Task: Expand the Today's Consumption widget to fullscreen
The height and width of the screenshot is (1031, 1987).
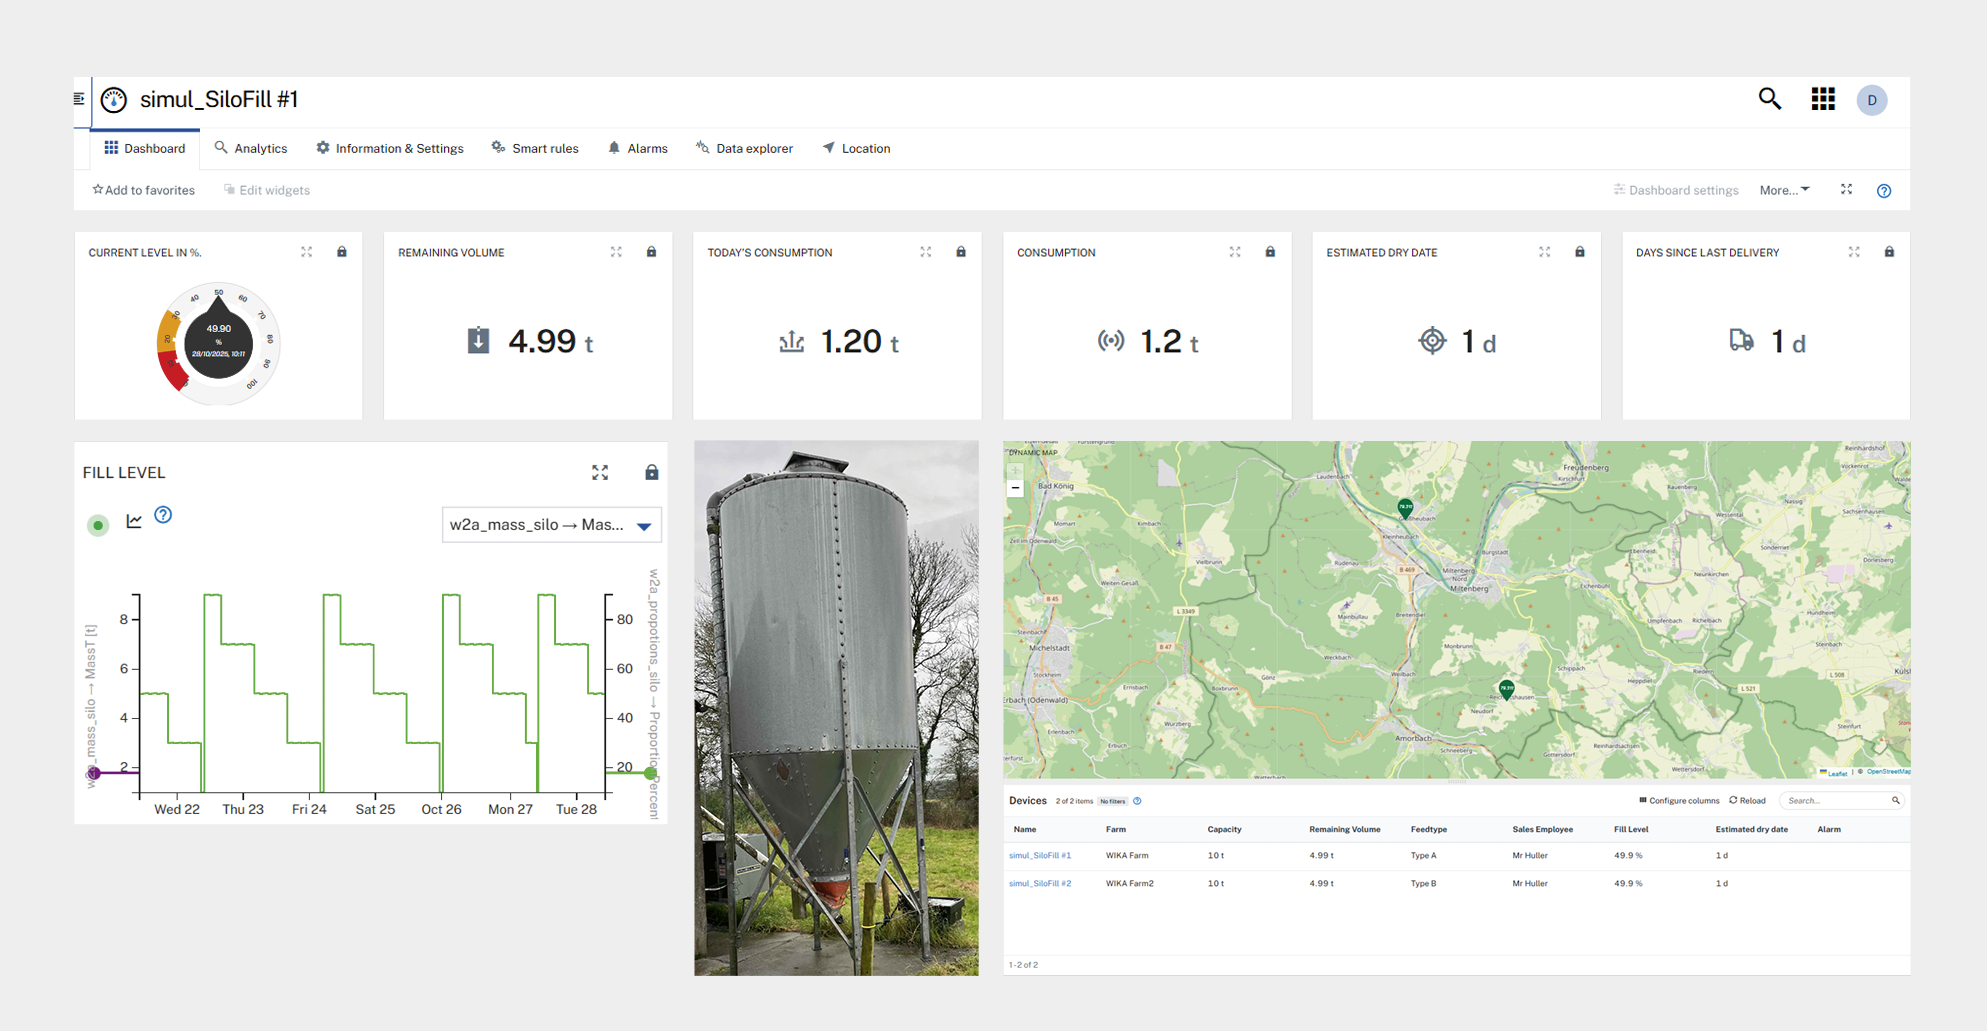Action: (x=926, y=252)
